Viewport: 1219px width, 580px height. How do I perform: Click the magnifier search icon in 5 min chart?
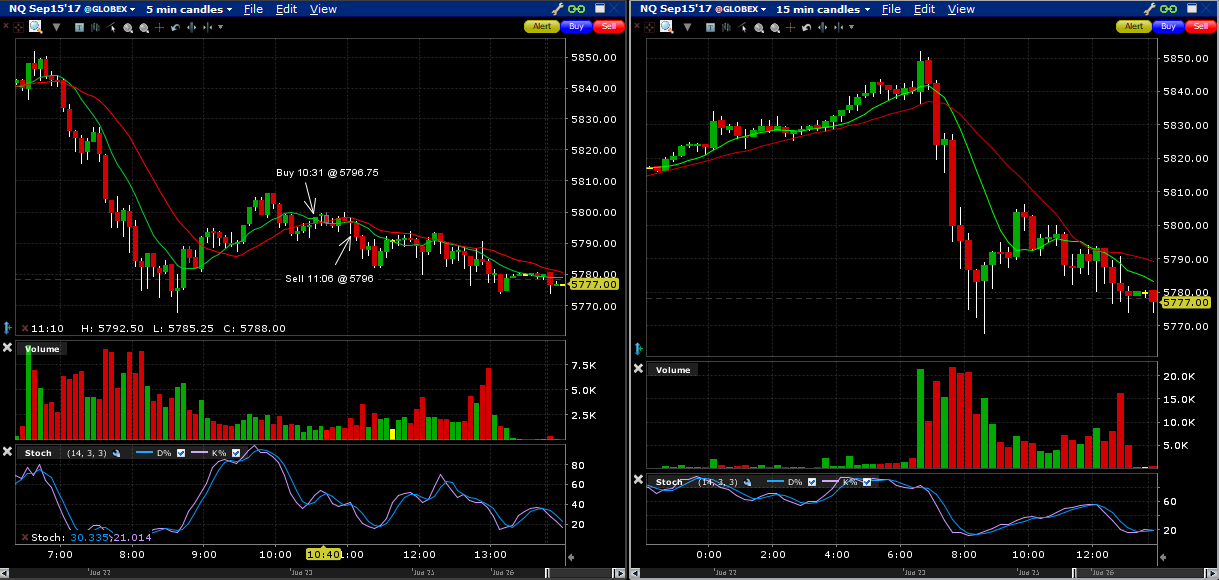point(36,26)
